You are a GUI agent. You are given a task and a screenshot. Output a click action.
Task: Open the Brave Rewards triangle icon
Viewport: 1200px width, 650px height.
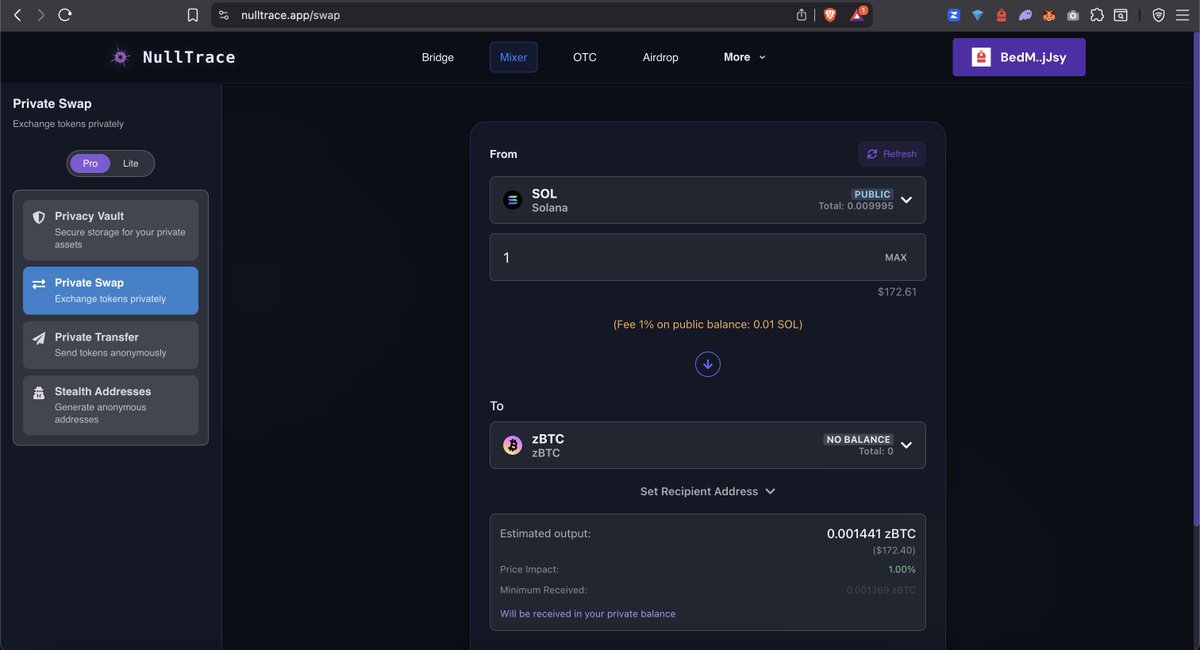tap(858, 15)
